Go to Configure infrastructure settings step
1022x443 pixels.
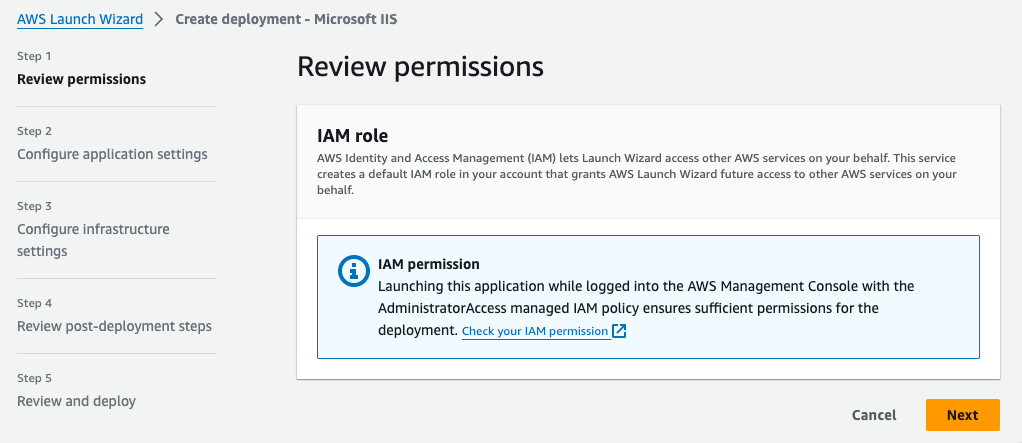93,240
